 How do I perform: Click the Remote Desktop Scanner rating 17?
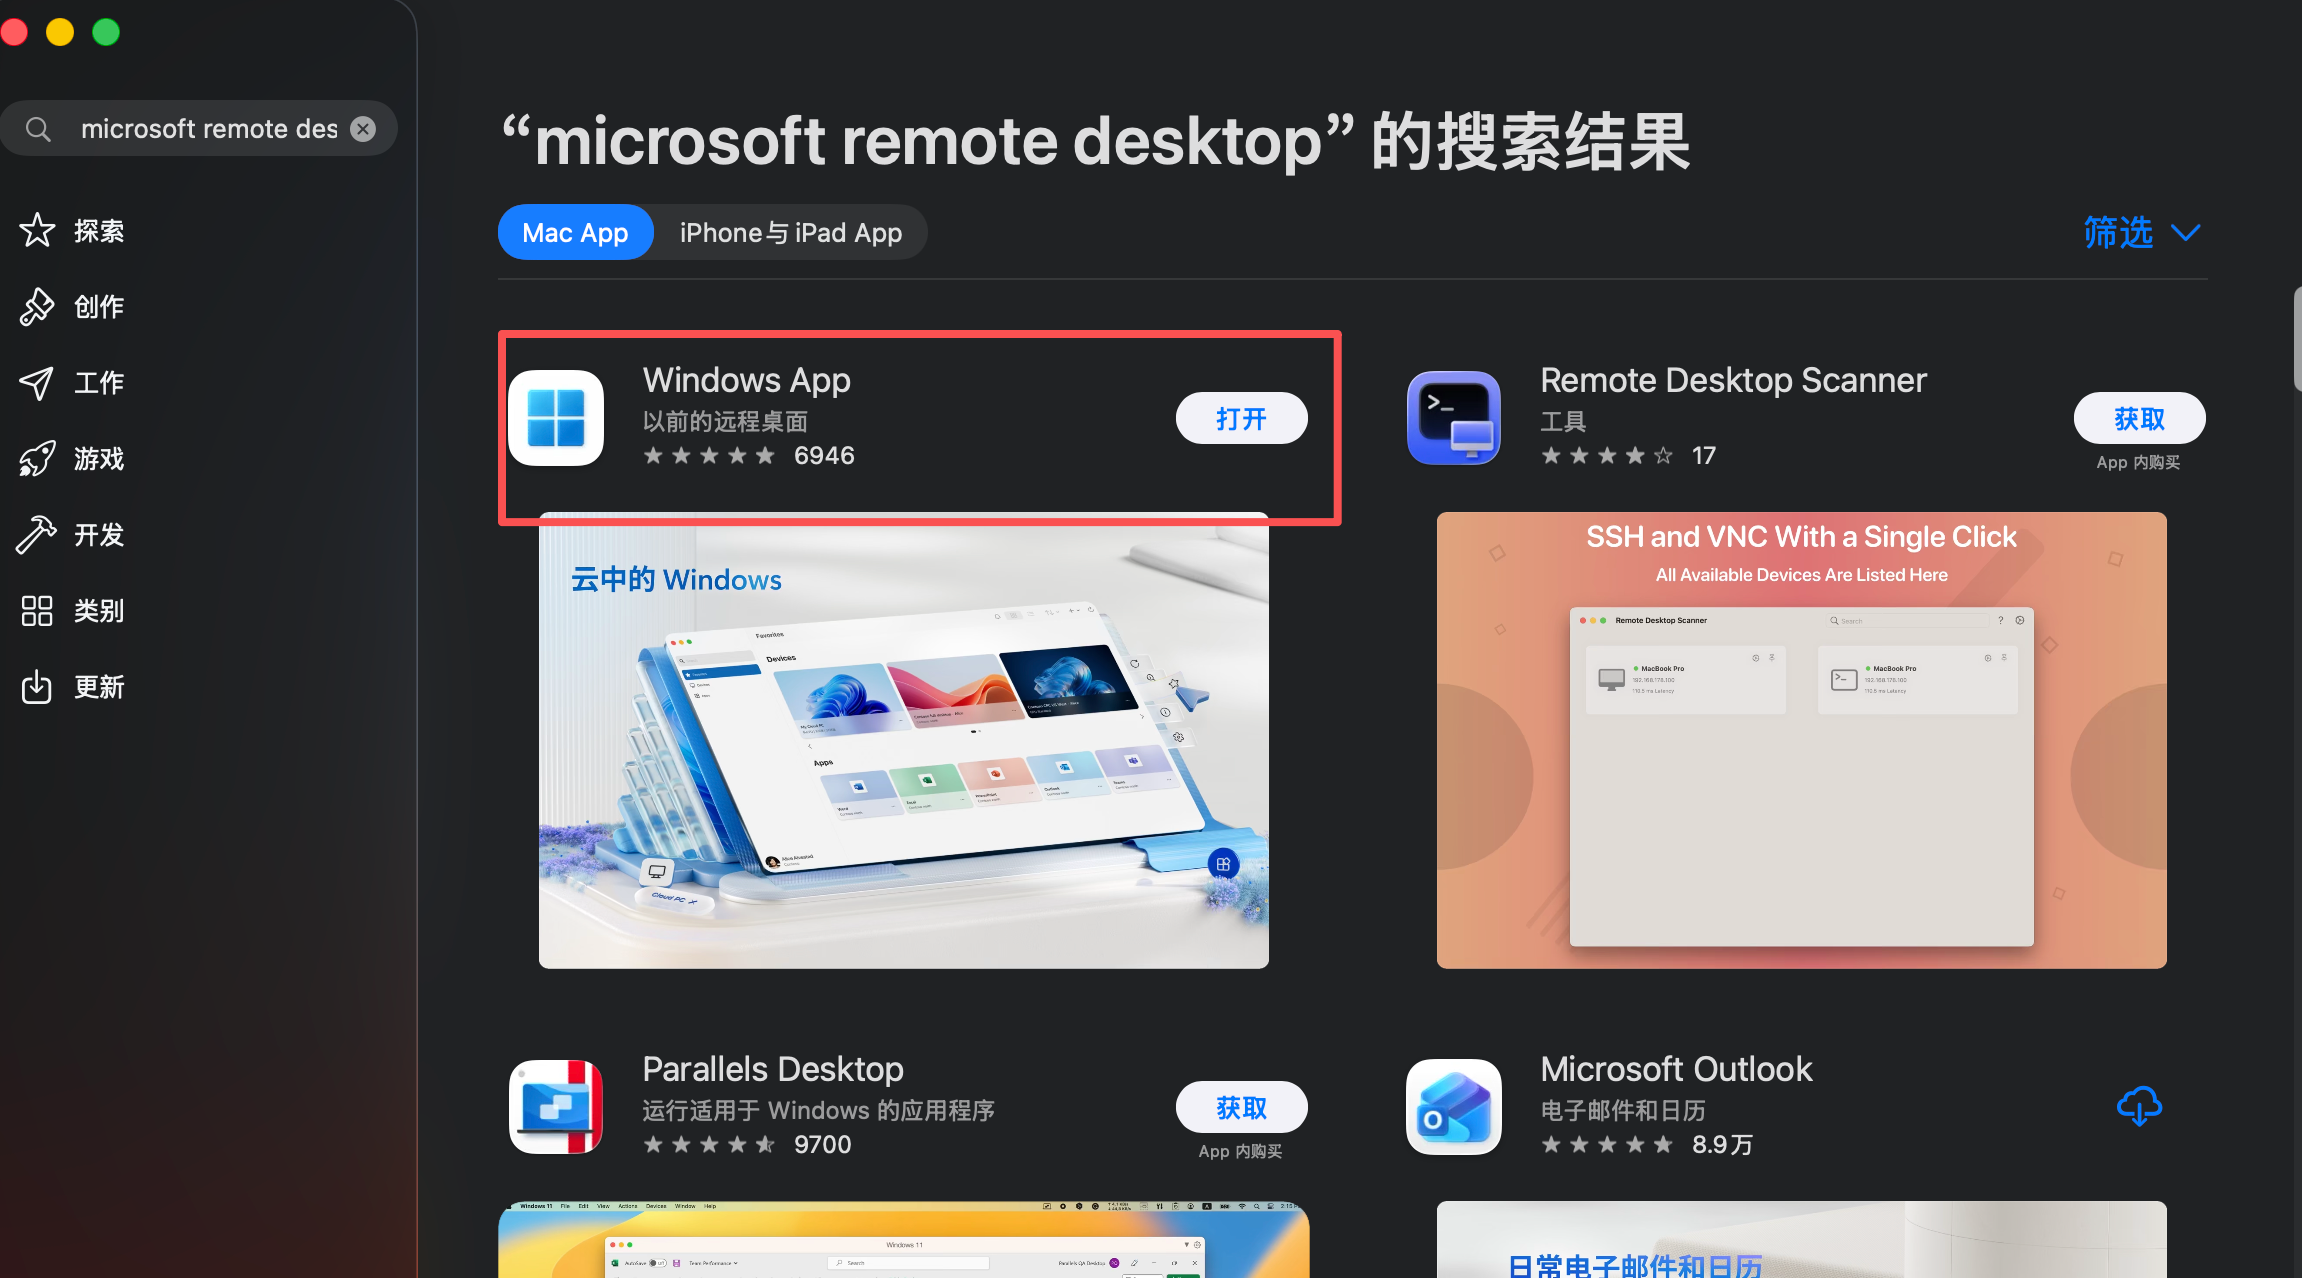pyautogui.click(x=1628, y=456)
